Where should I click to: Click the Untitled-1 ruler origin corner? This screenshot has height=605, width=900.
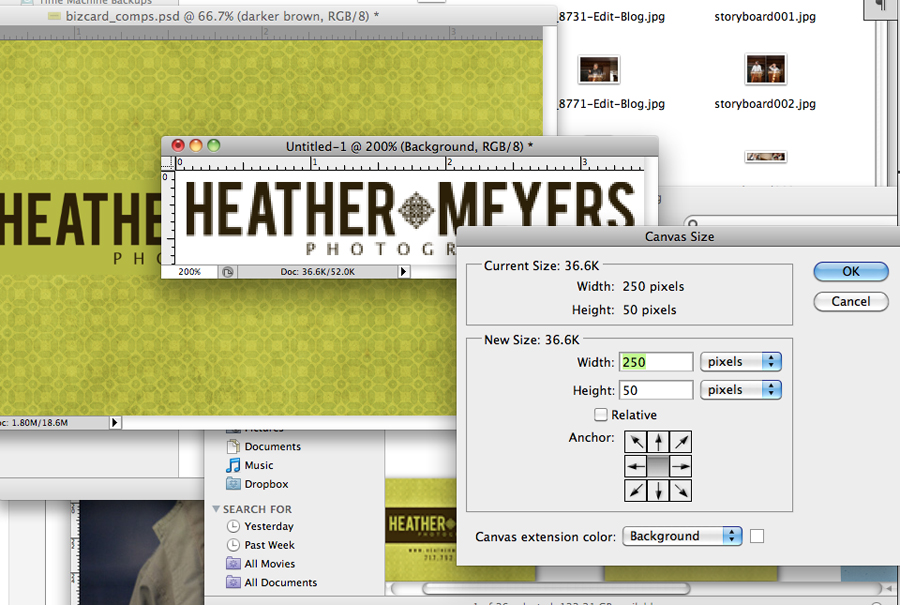click(x=168, y=162)
